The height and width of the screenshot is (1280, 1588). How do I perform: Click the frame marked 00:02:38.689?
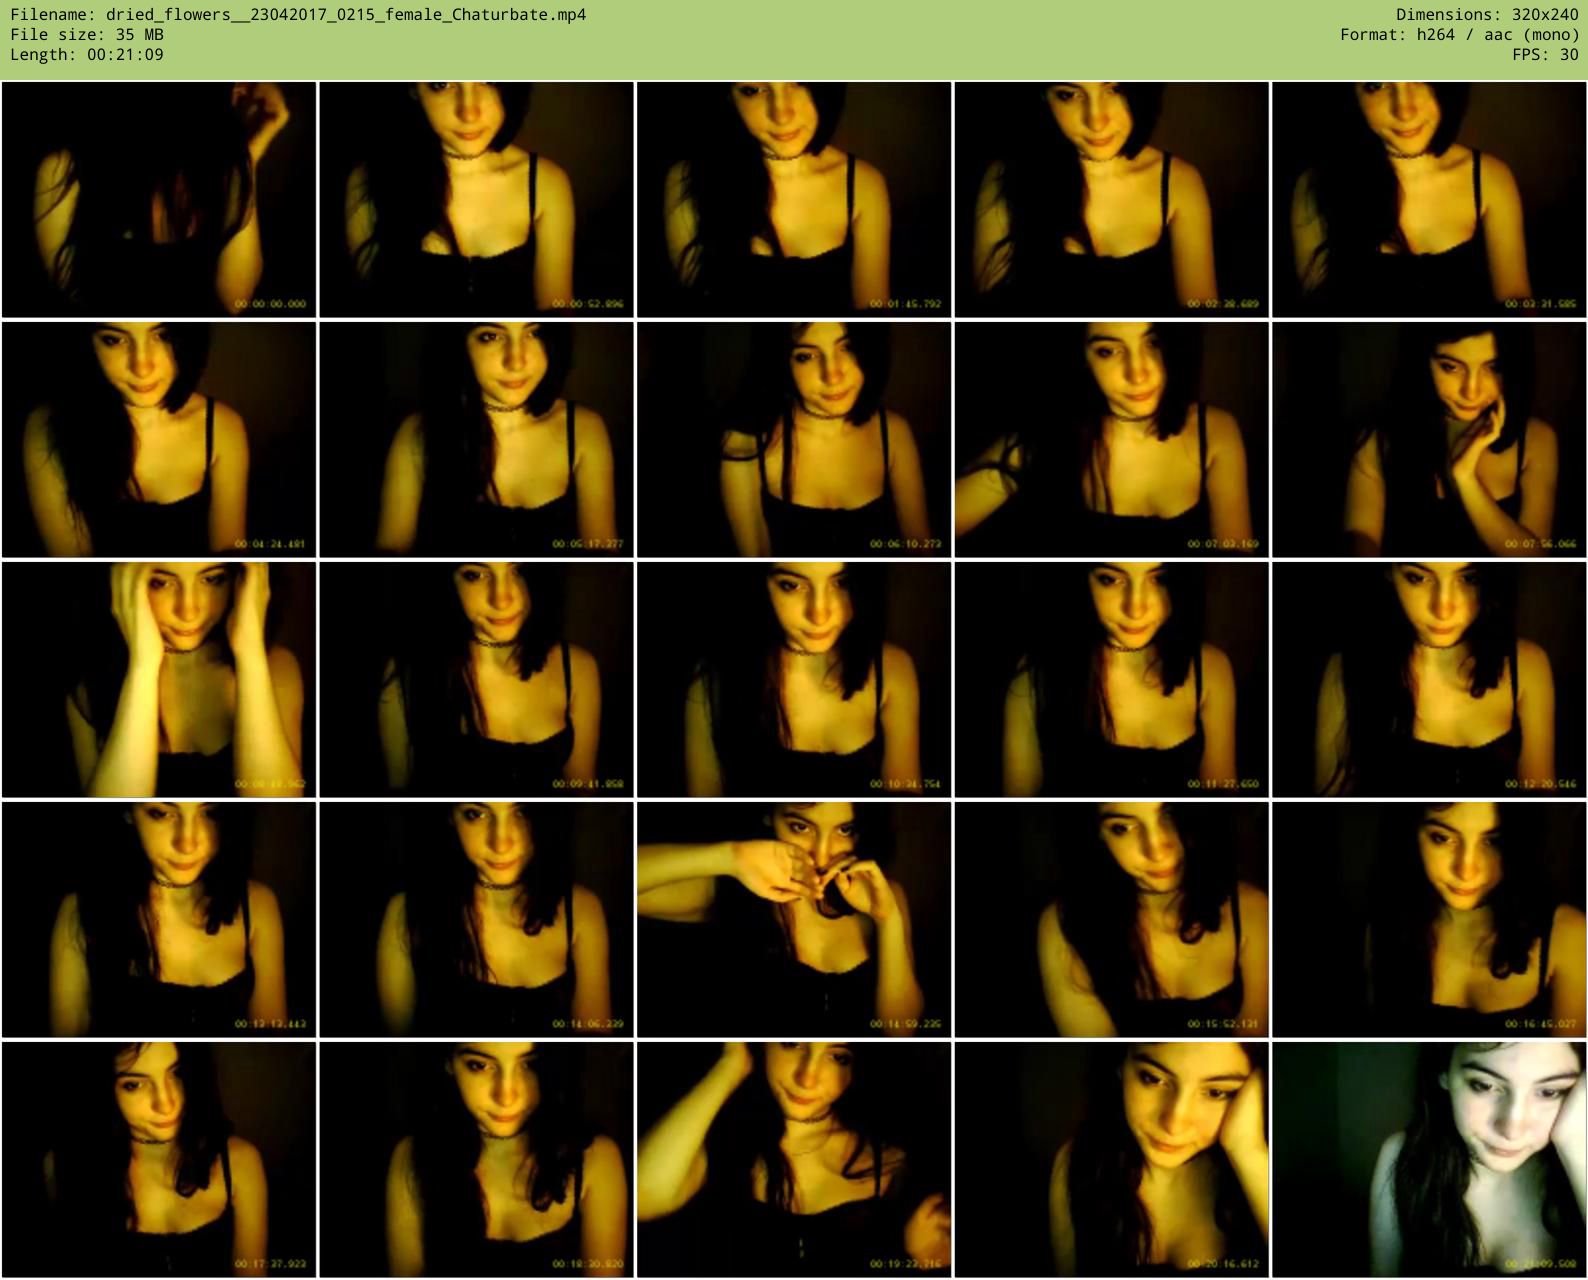coord(1111,200)
